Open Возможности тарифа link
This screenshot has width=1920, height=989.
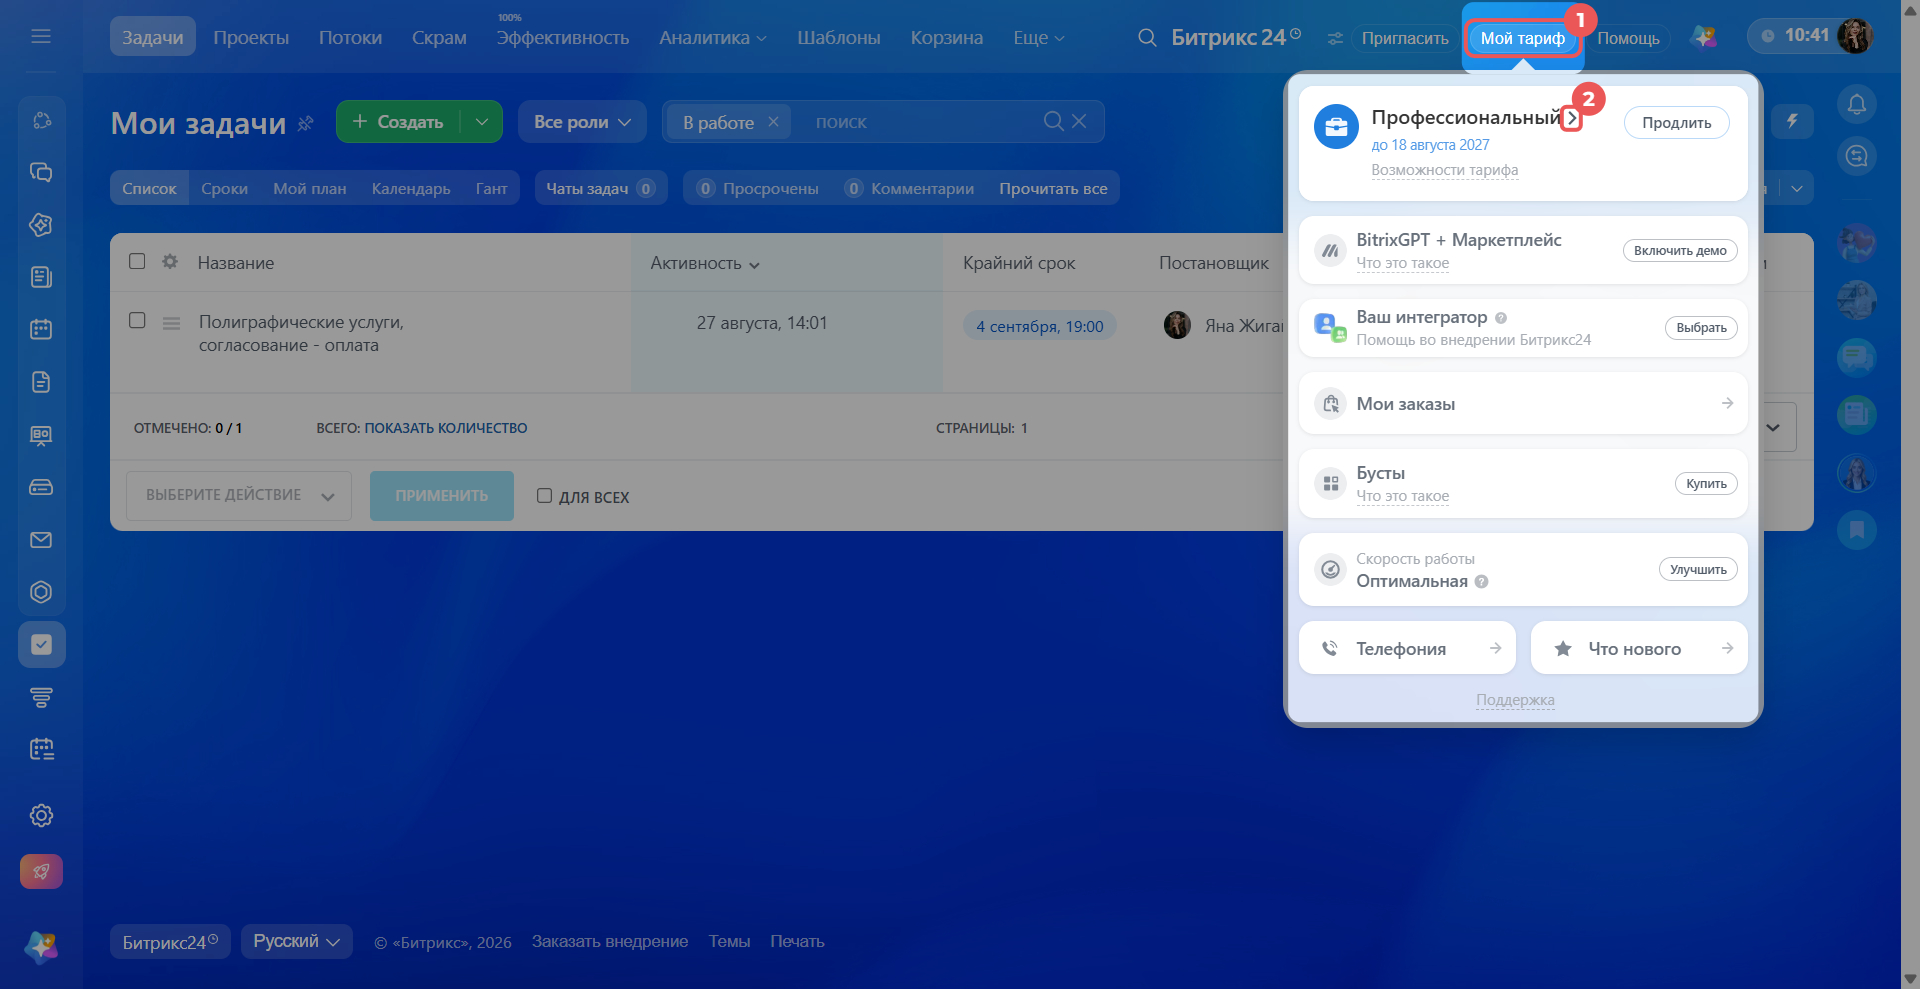[1444, 170]
